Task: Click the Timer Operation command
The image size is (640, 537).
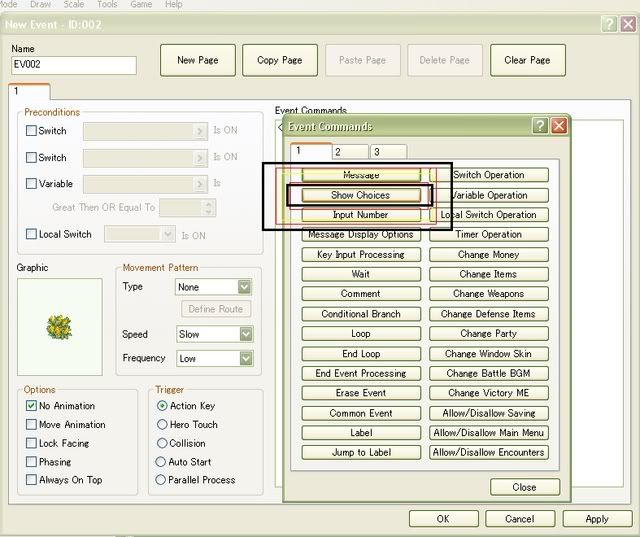Action: [489, 235]
